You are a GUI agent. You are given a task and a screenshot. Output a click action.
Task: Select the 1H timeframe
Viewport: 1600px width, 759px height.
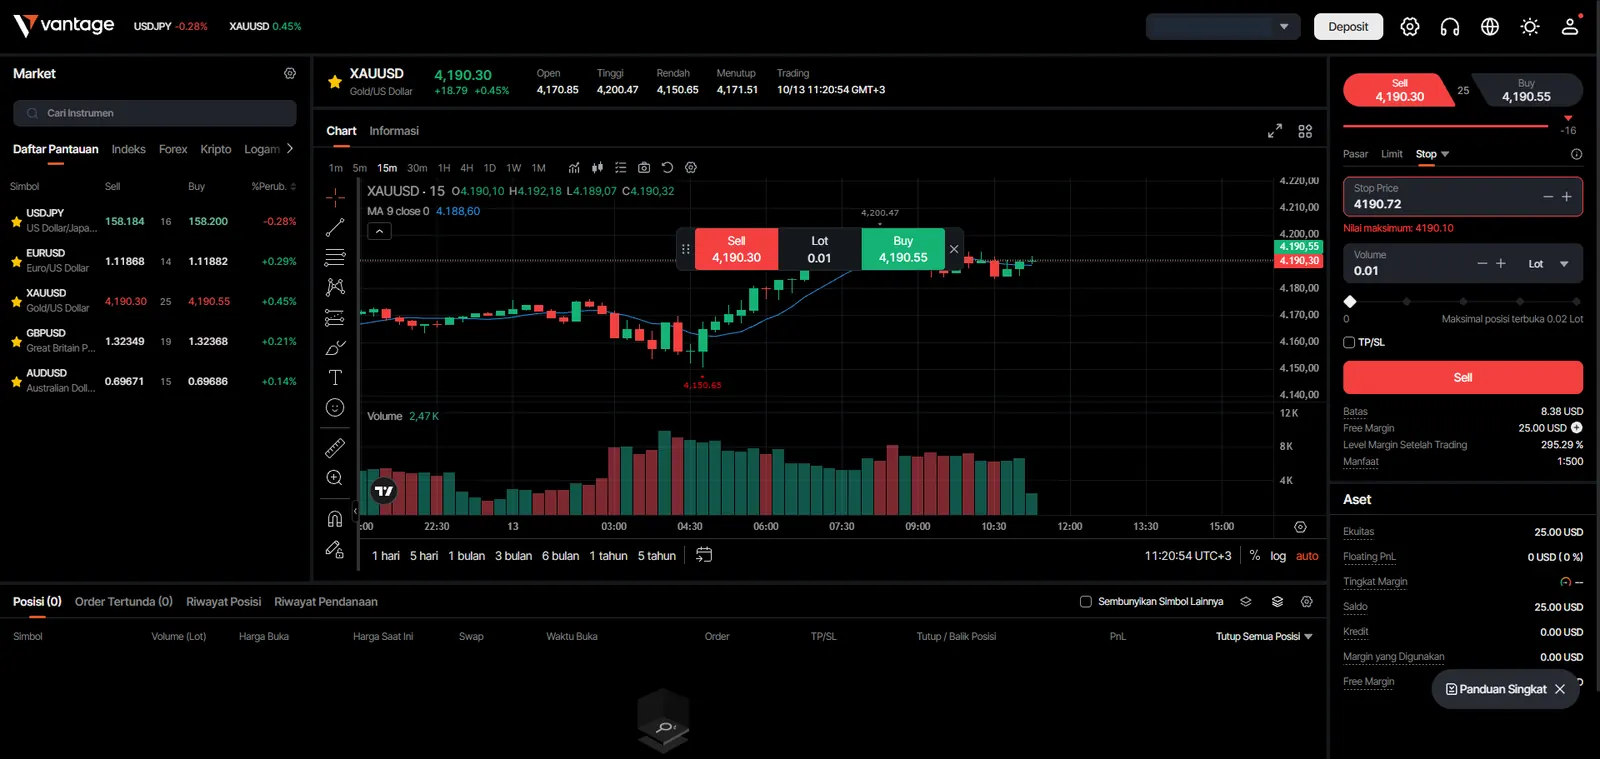(x=444, y=168)
